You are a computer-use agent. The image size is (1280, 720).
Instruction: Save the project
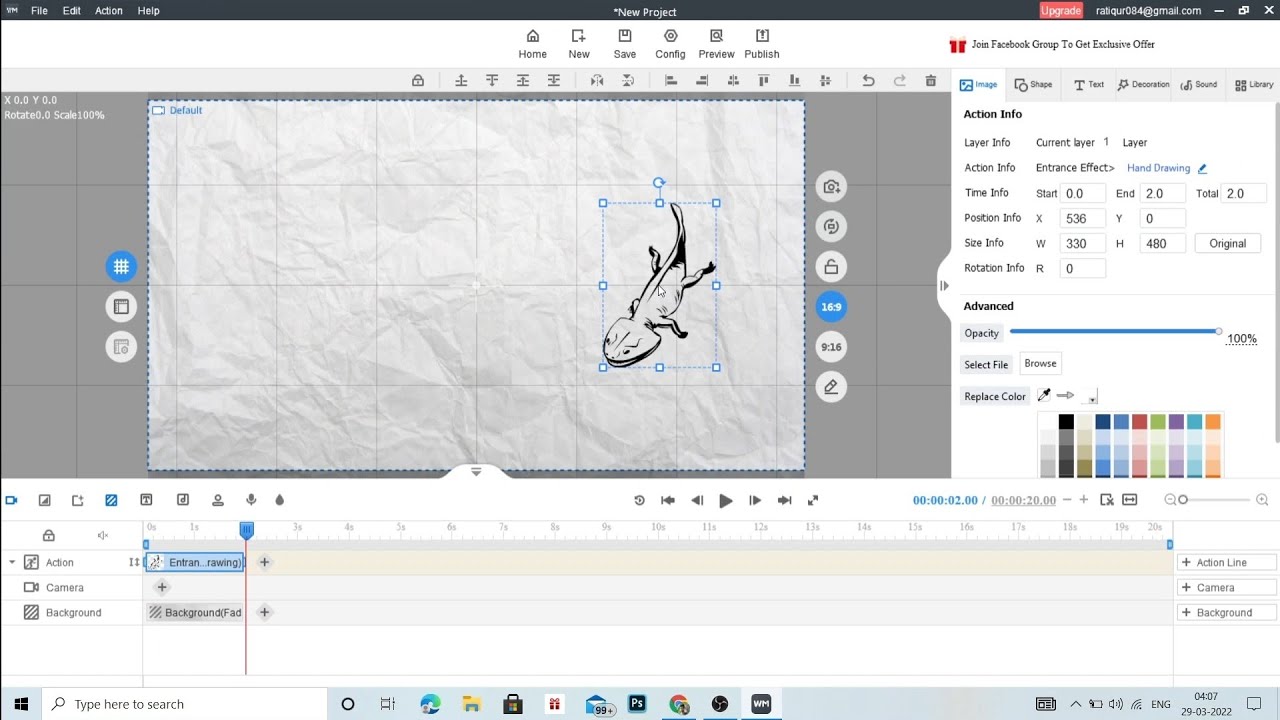[x=625, y=44]
